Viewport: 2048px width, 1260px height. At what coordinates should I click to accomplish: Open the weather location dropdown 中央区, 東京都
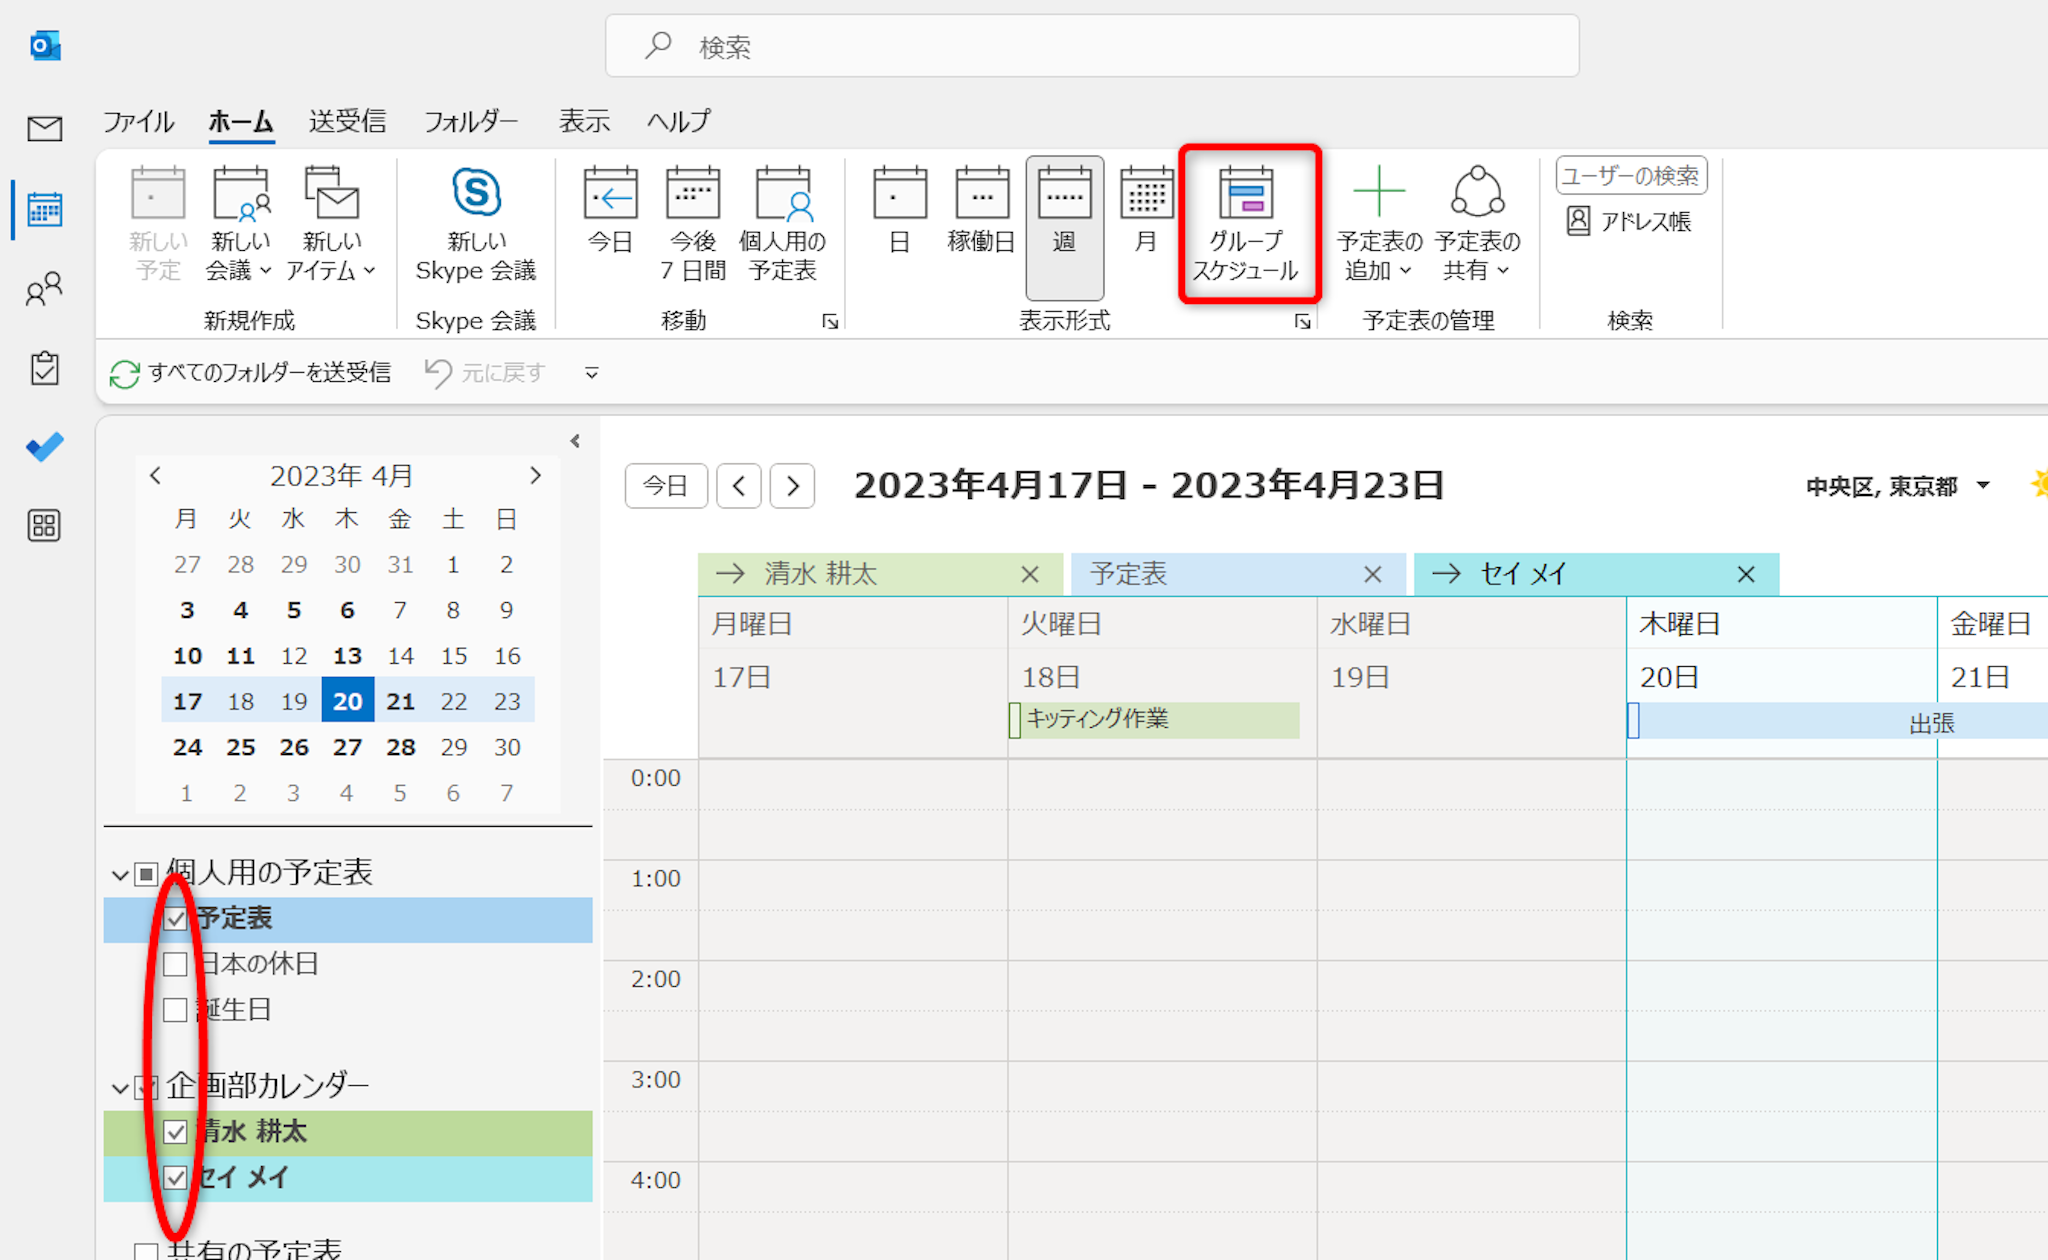tap(1982, 486)
